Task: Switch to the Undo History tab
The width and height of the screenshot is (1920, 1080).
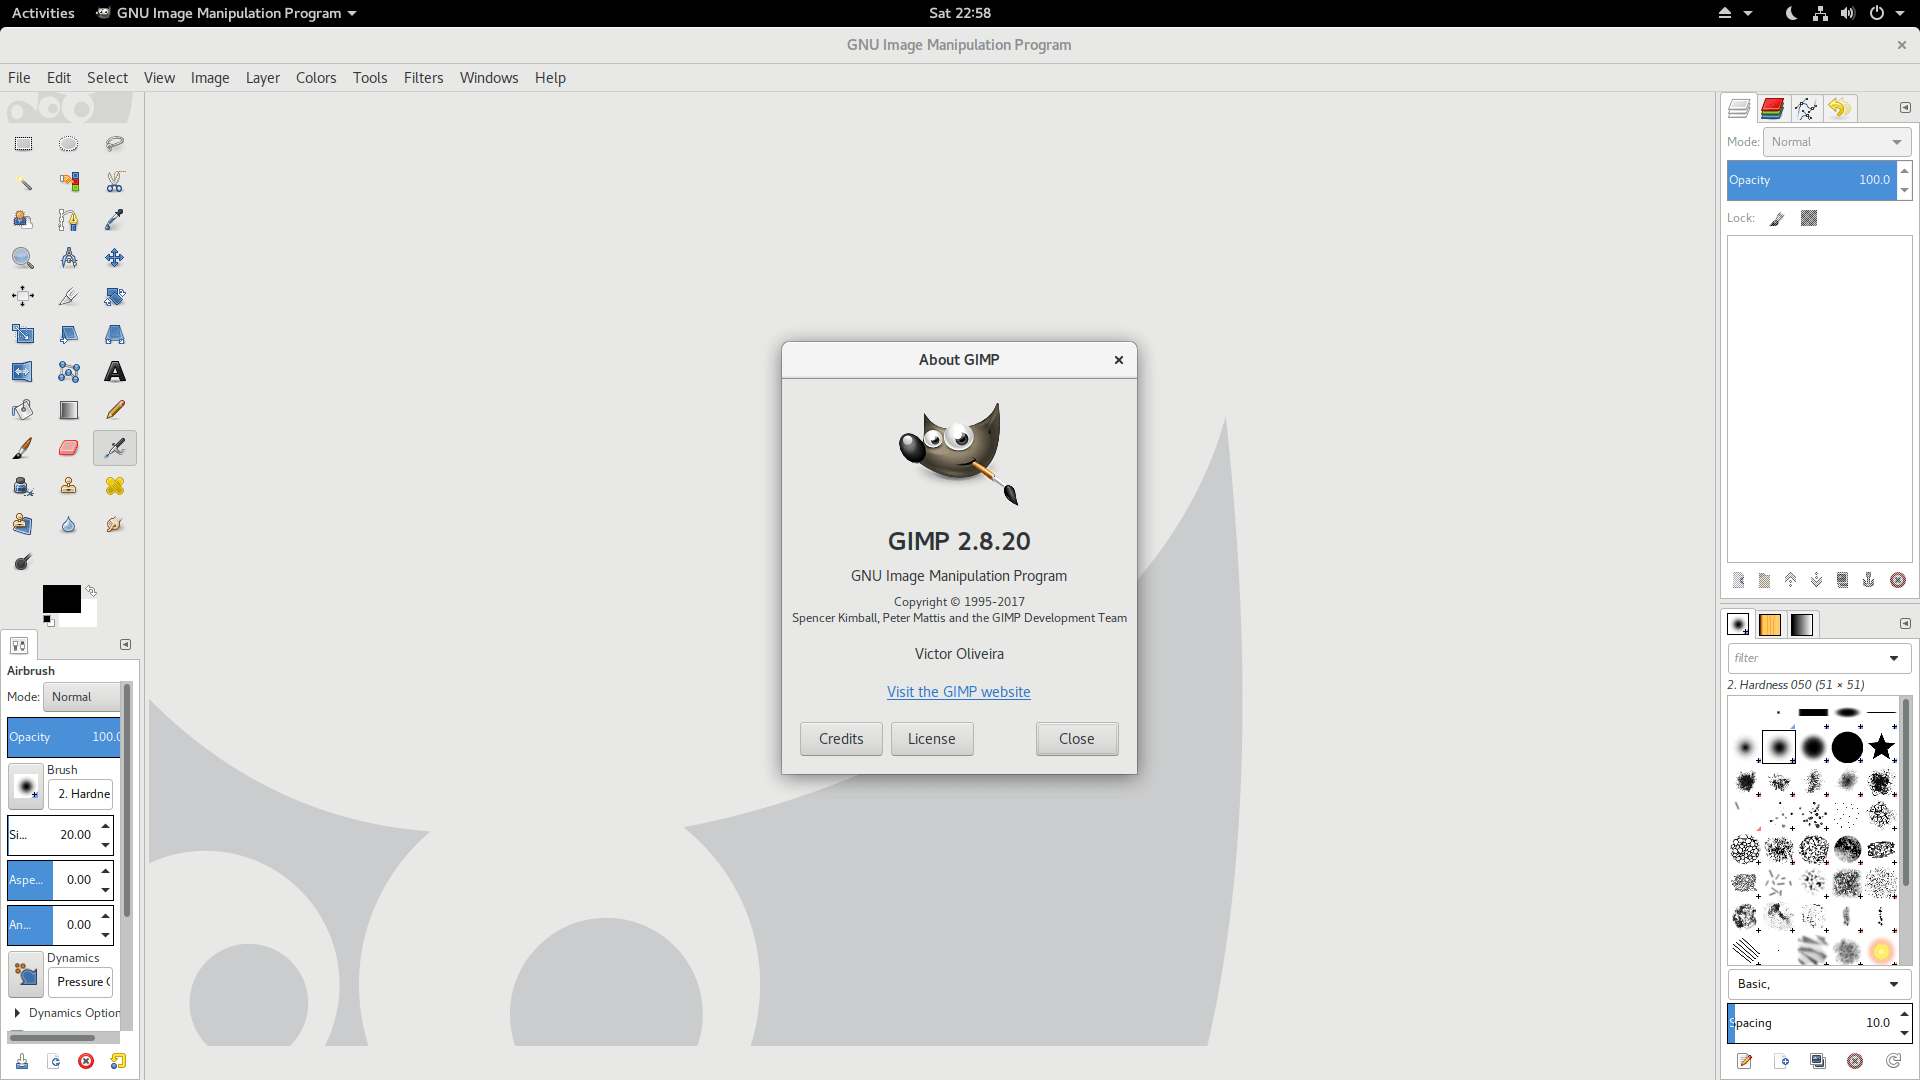Action: click(1839, 108)
